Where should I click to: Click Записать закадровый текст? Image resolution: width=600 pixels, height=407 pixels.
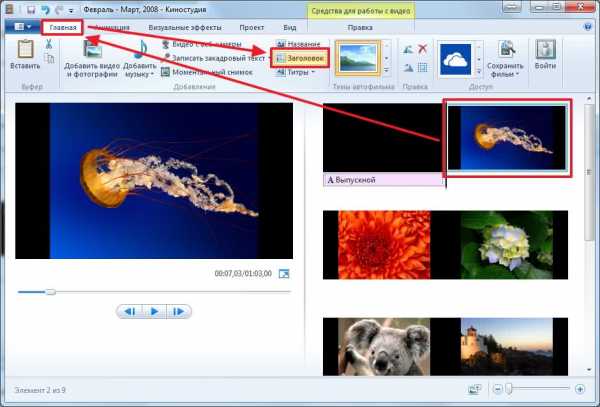coord(214,58)
